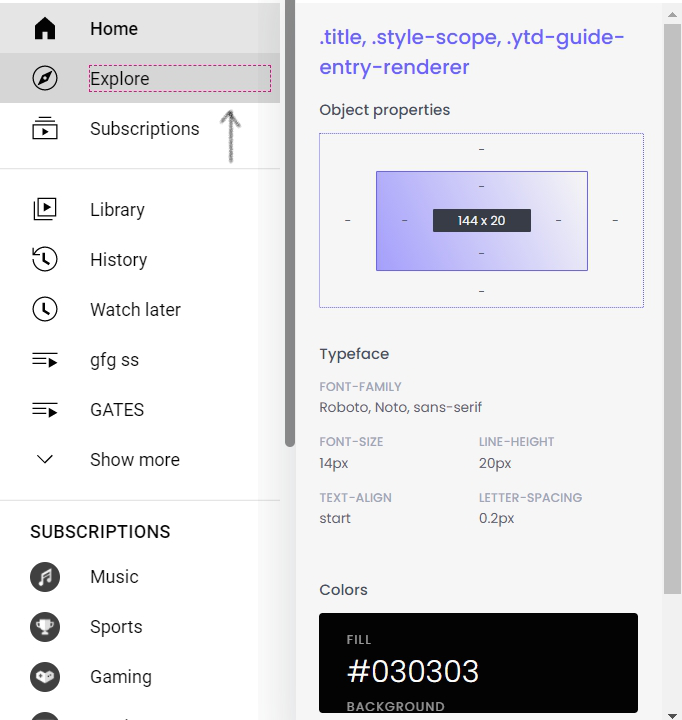This screenshot has width=682, height=720.
Task: Click the FILL label in the color swatch
Action: [x=359, y=640]
